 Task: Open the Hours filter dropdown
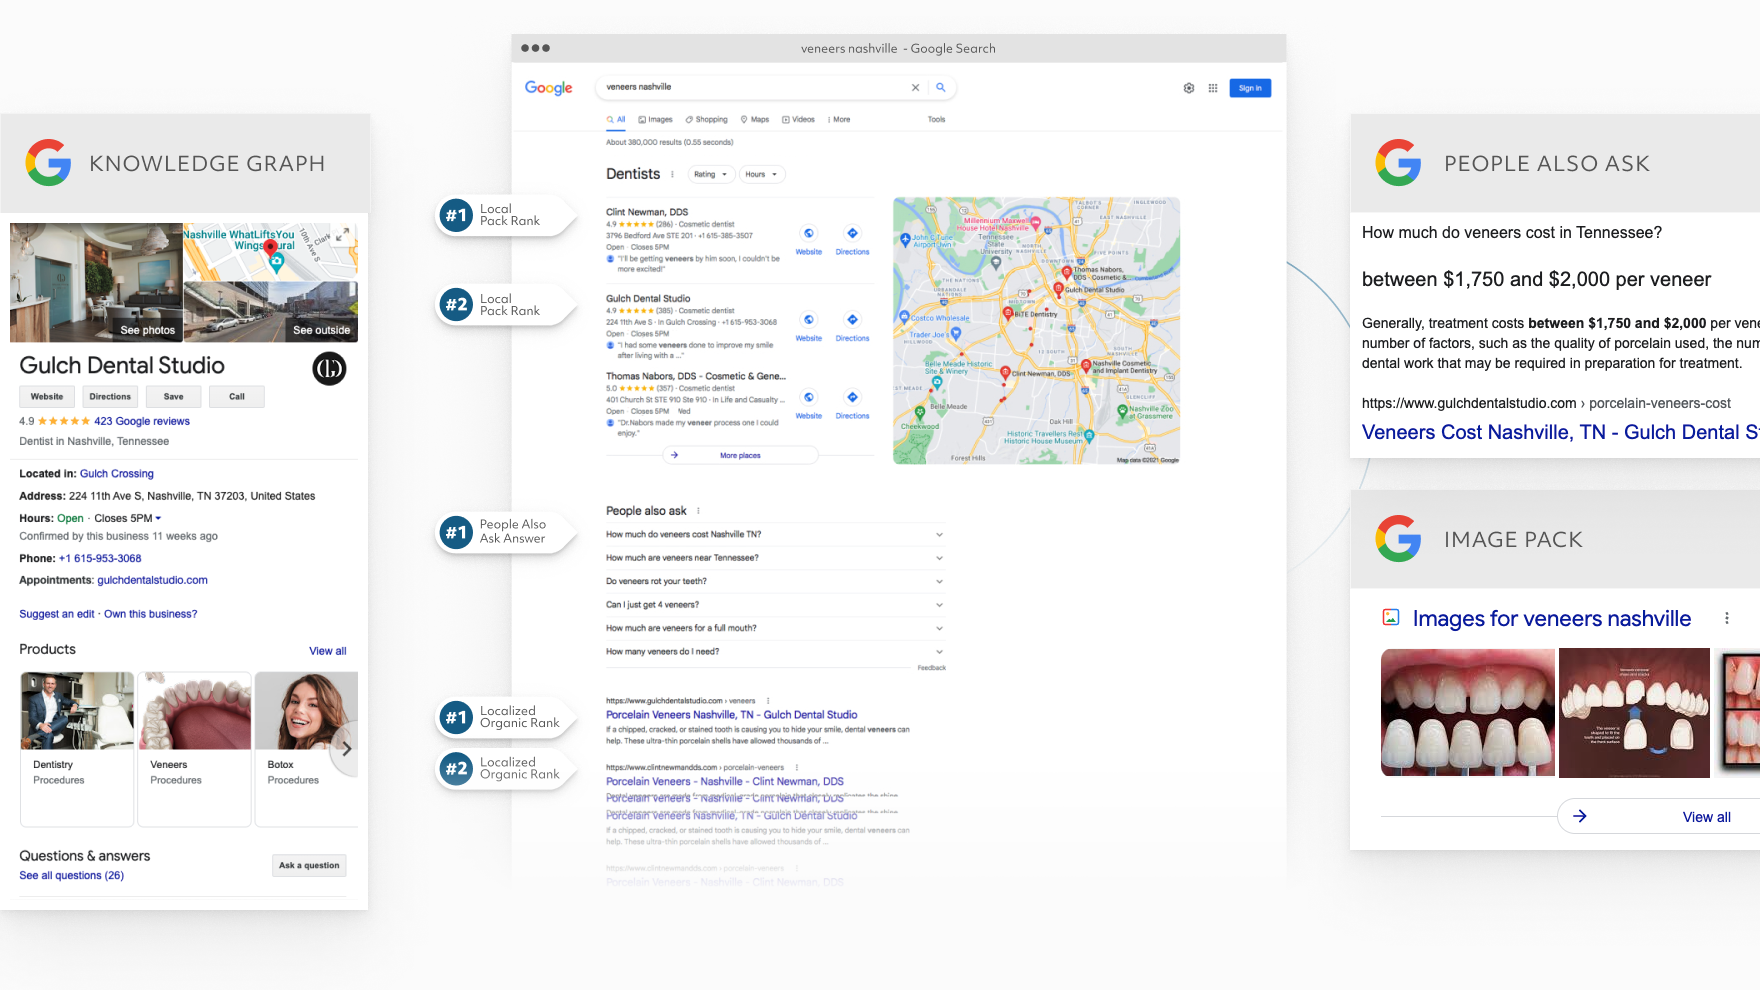(x=761, y=174)
